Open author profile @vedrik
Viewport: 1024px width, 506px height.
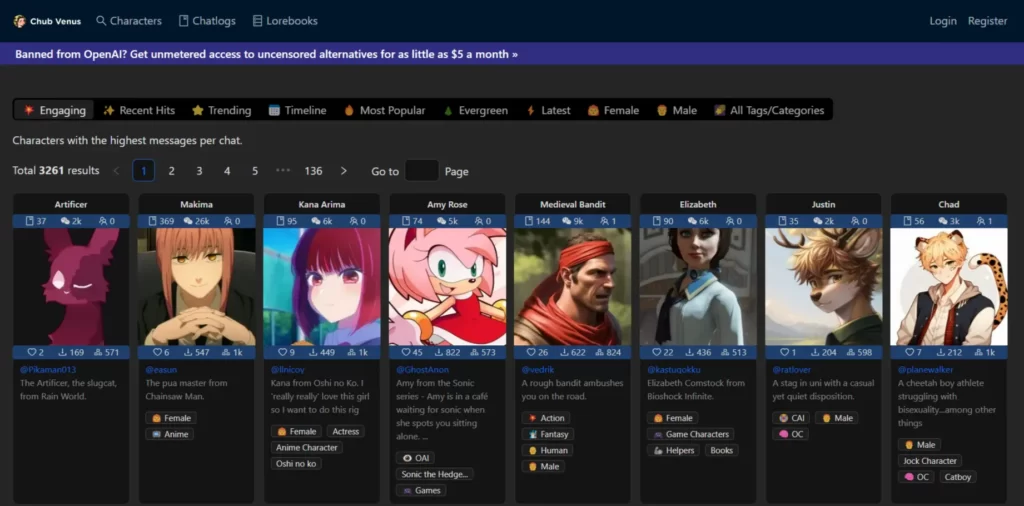click(538, 370)
